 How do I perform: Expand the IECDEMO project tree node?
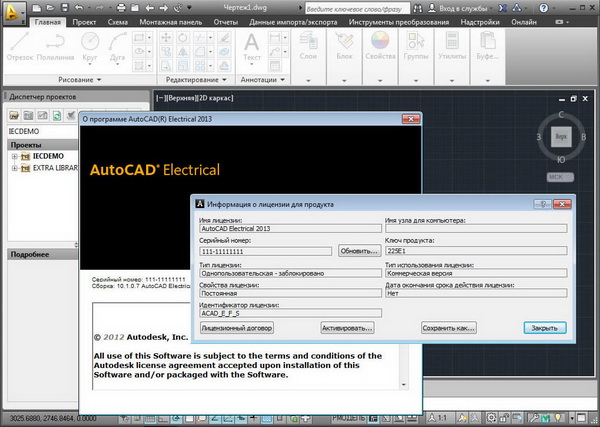[15, 156]
